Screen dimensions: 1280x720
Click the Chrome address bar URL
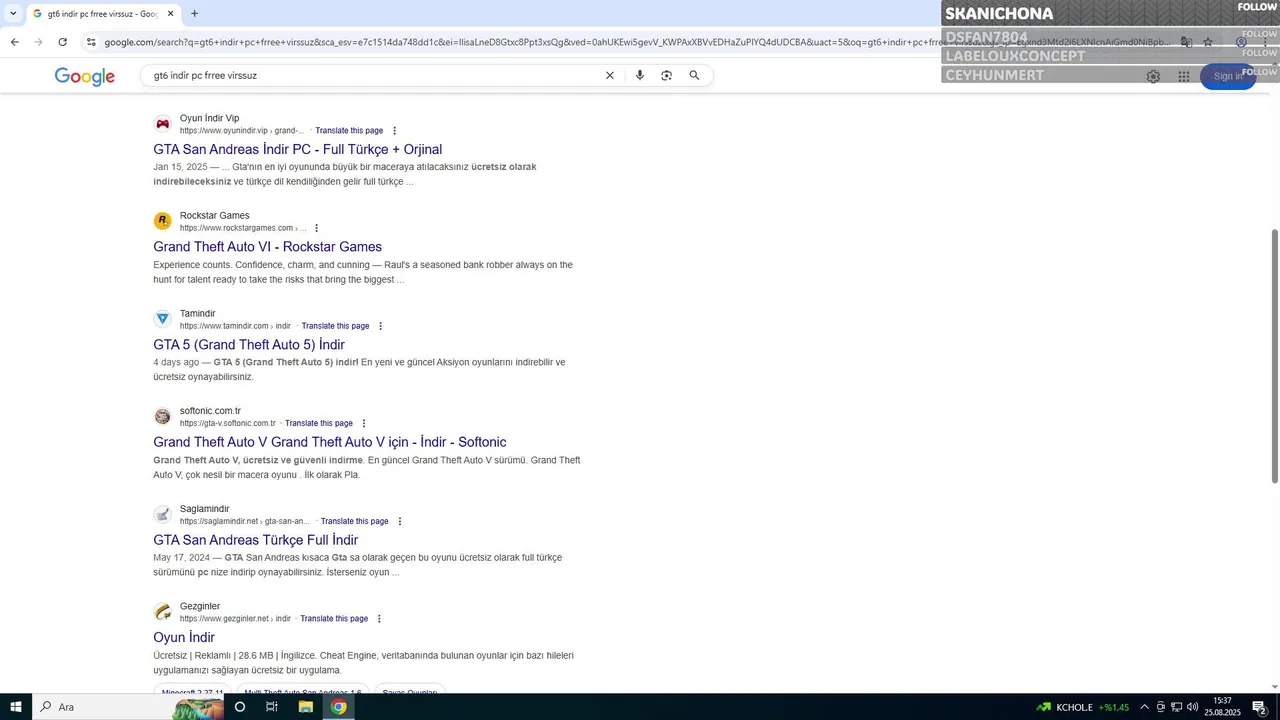(636, 42)
